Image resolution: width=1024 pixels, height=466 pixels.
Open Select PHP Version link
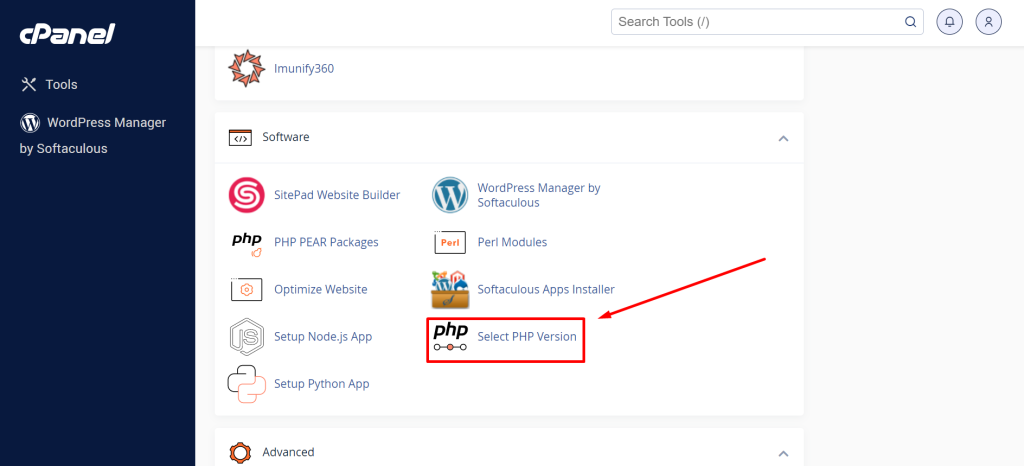tap(527, 337)
